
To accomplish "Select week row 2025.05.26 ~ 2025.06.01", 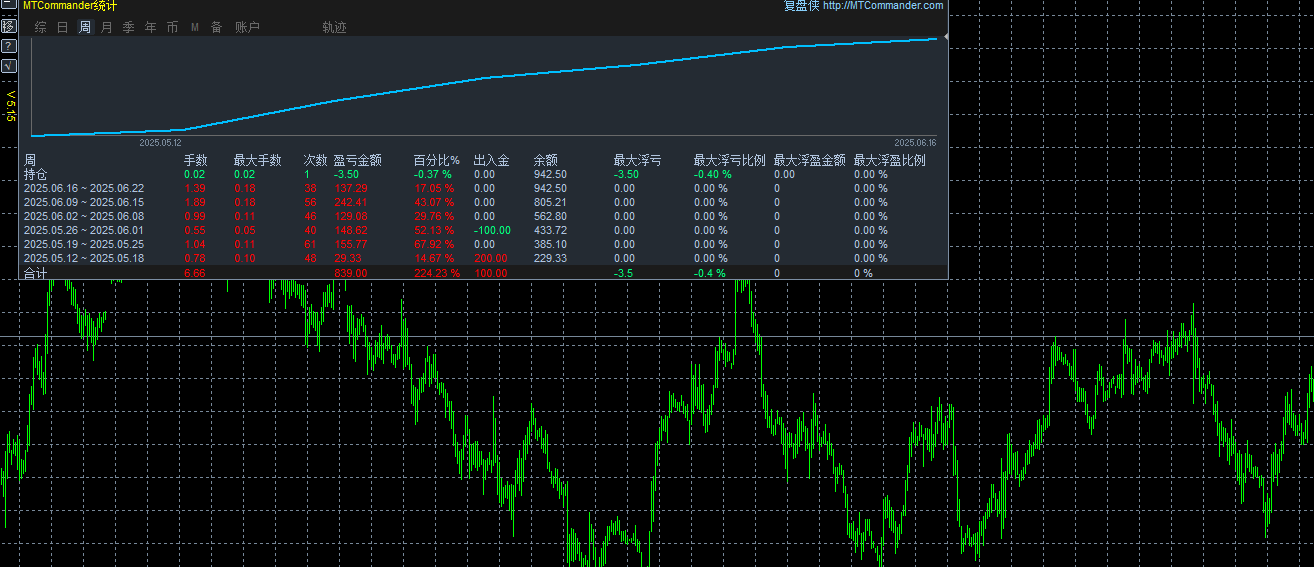I will (83, 230).
